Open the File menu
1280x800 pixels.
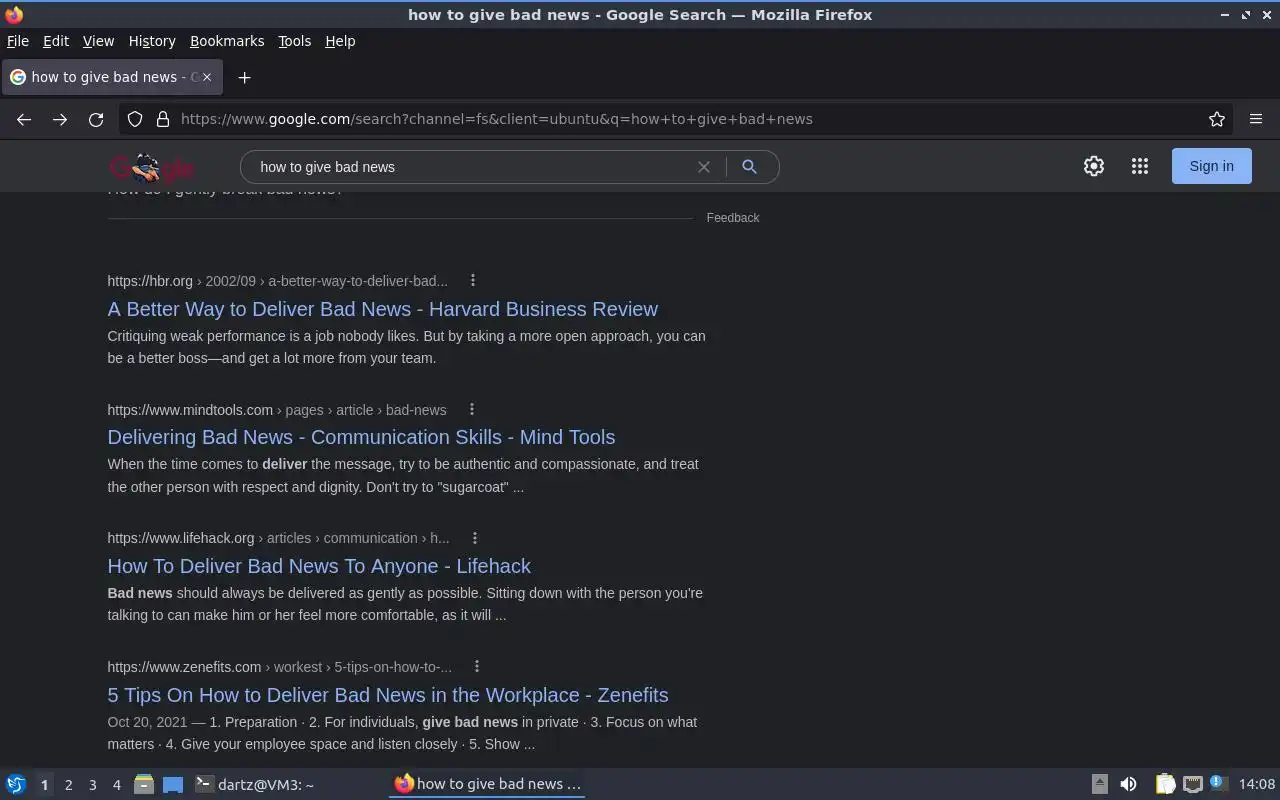point(18,41)
